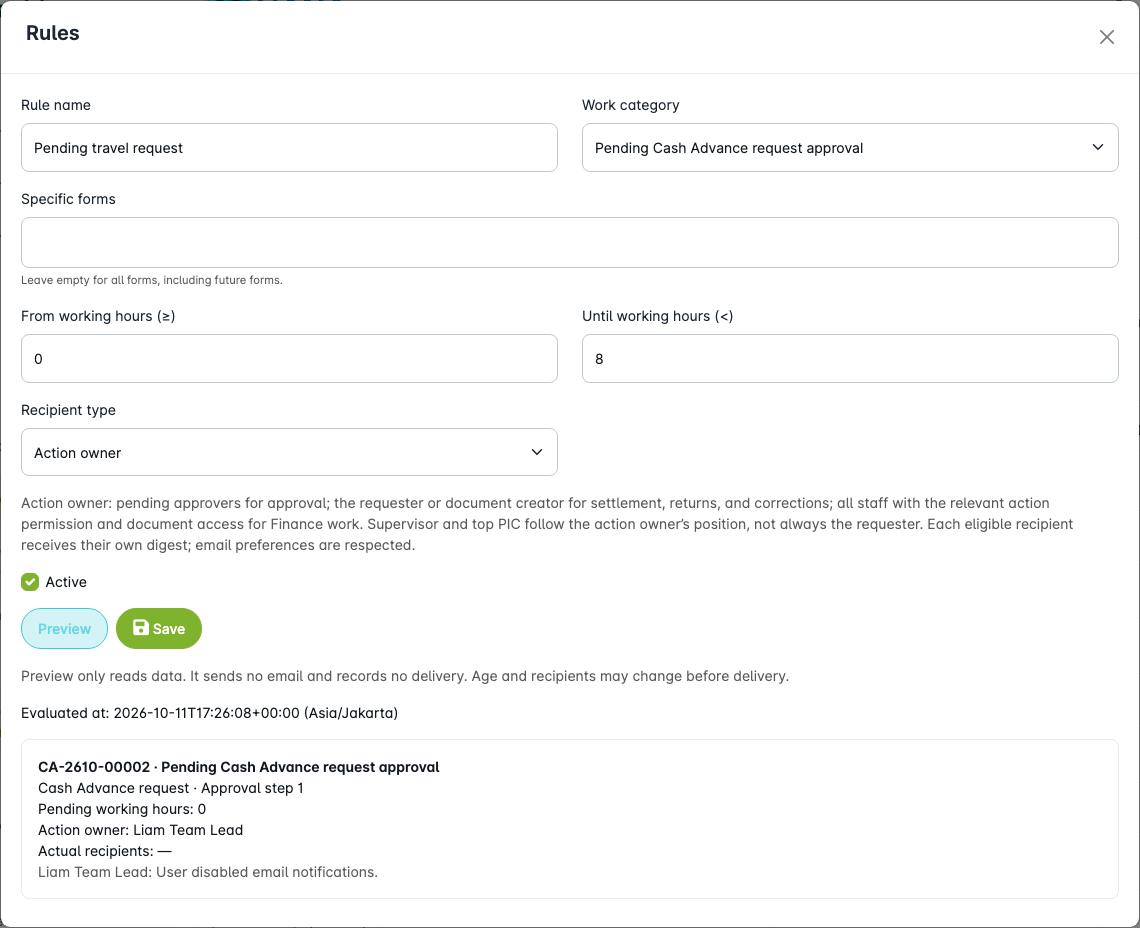This screenshot has width=1140, height=928.
Task: Click the floppy disk icon on Save
Action: [141, 628]
